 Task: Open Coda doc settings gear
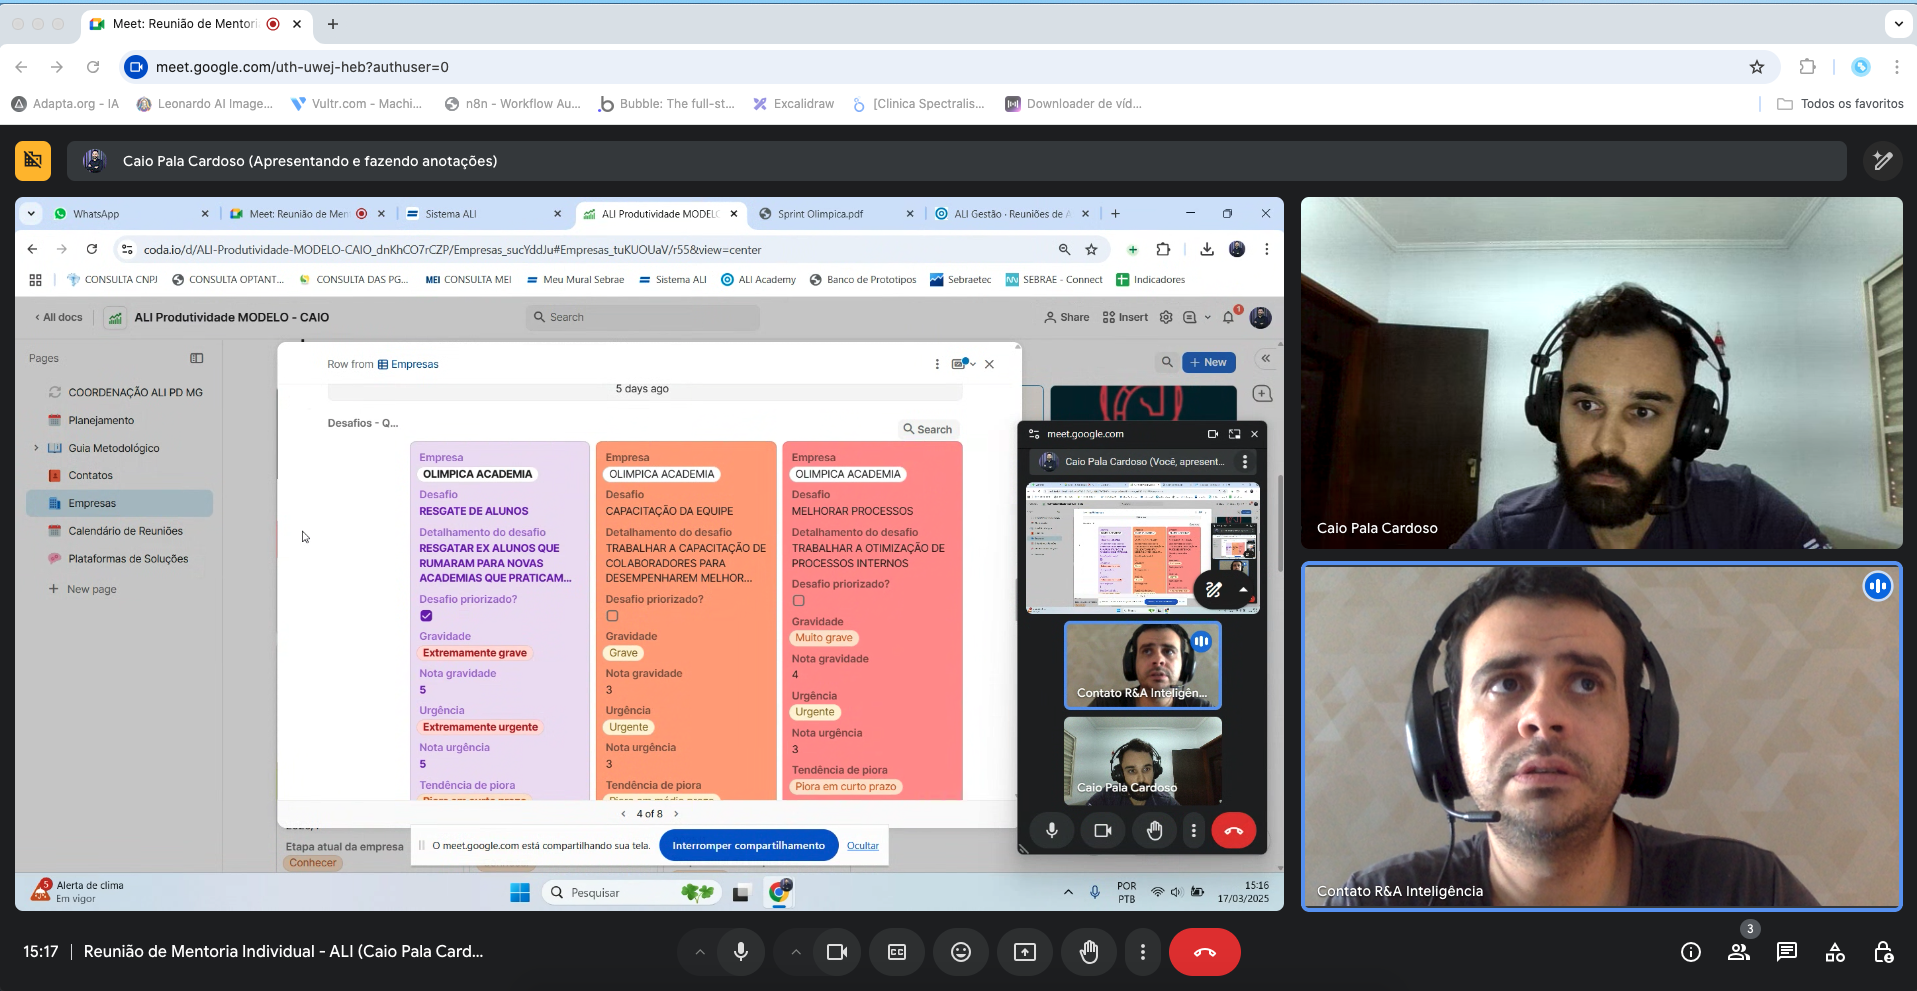(1166, 317)
